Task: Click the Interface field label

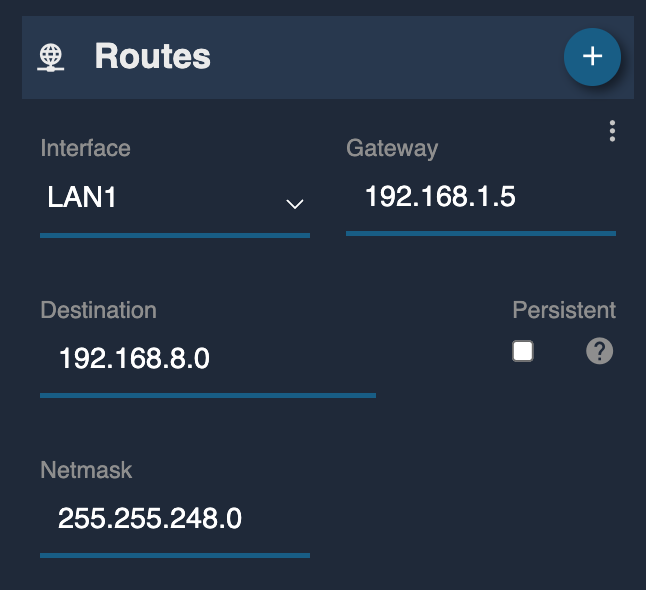Action: point(85,148)
